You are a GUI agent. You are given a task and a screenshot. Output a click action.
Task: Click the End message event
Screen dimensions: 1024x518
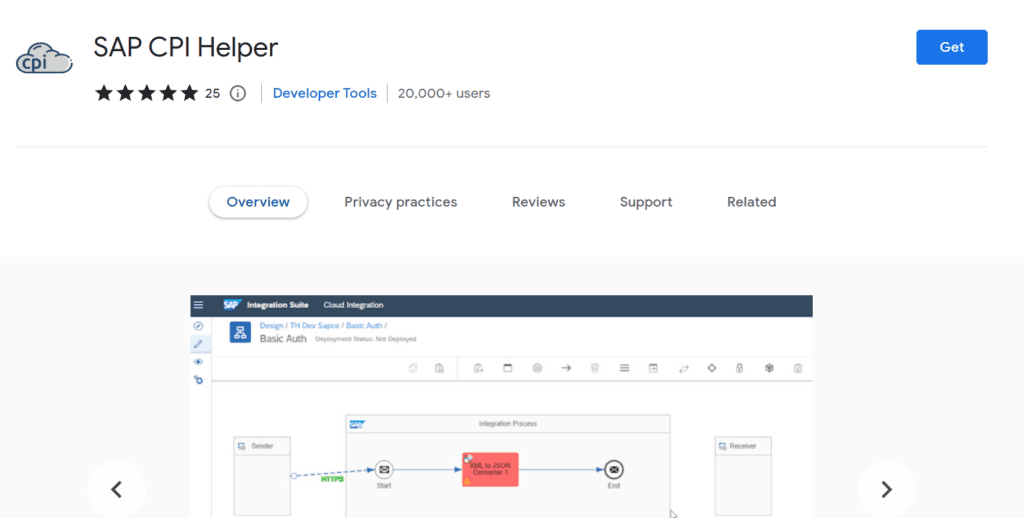coord(613,470)
